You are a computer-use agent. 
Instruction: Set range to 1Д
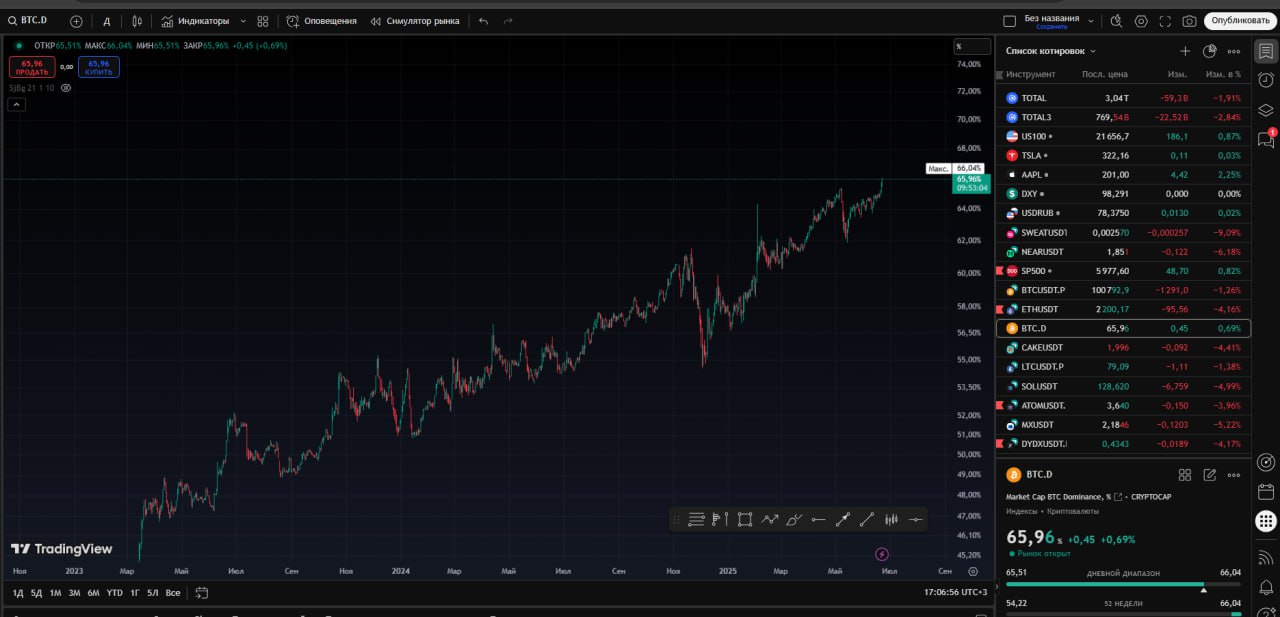[18, 593]
